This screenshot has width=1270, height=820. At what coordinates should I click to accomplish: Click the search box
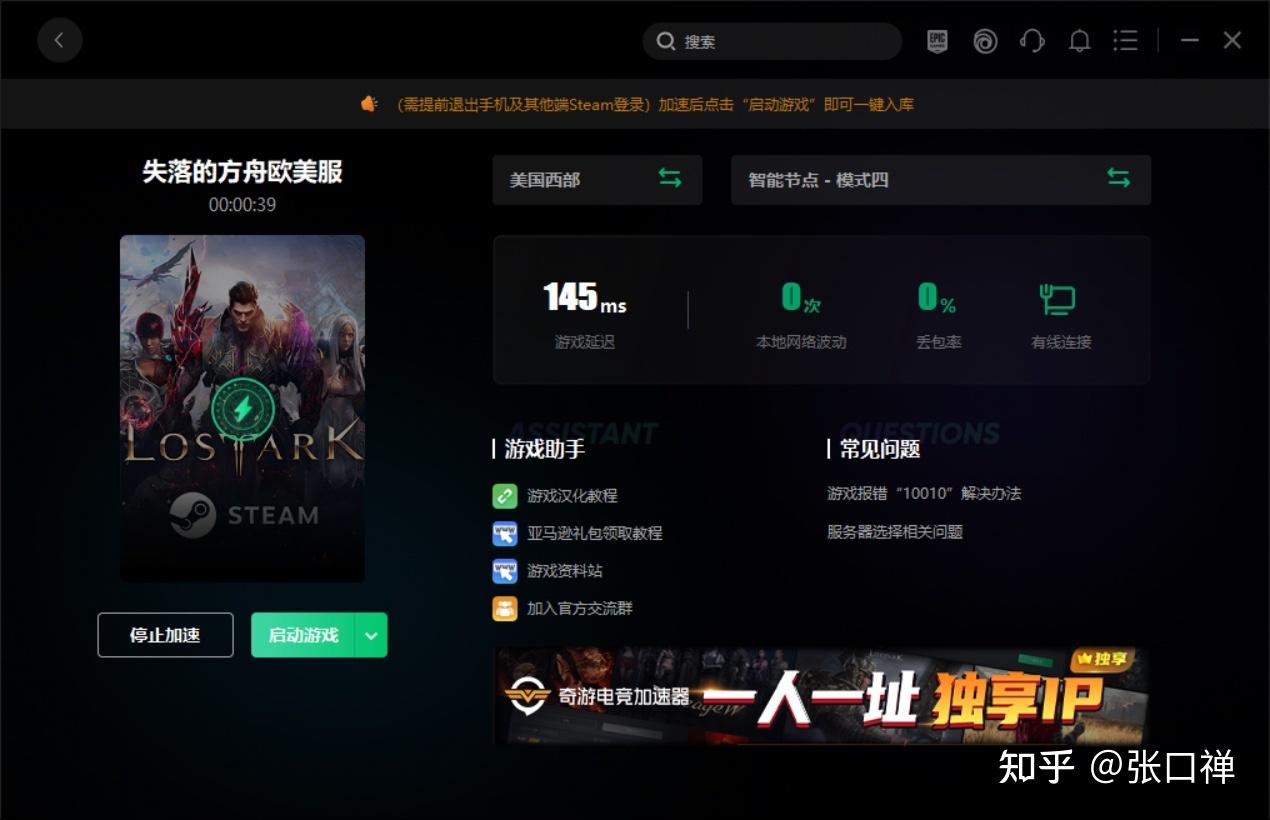[x=772, y=41]
